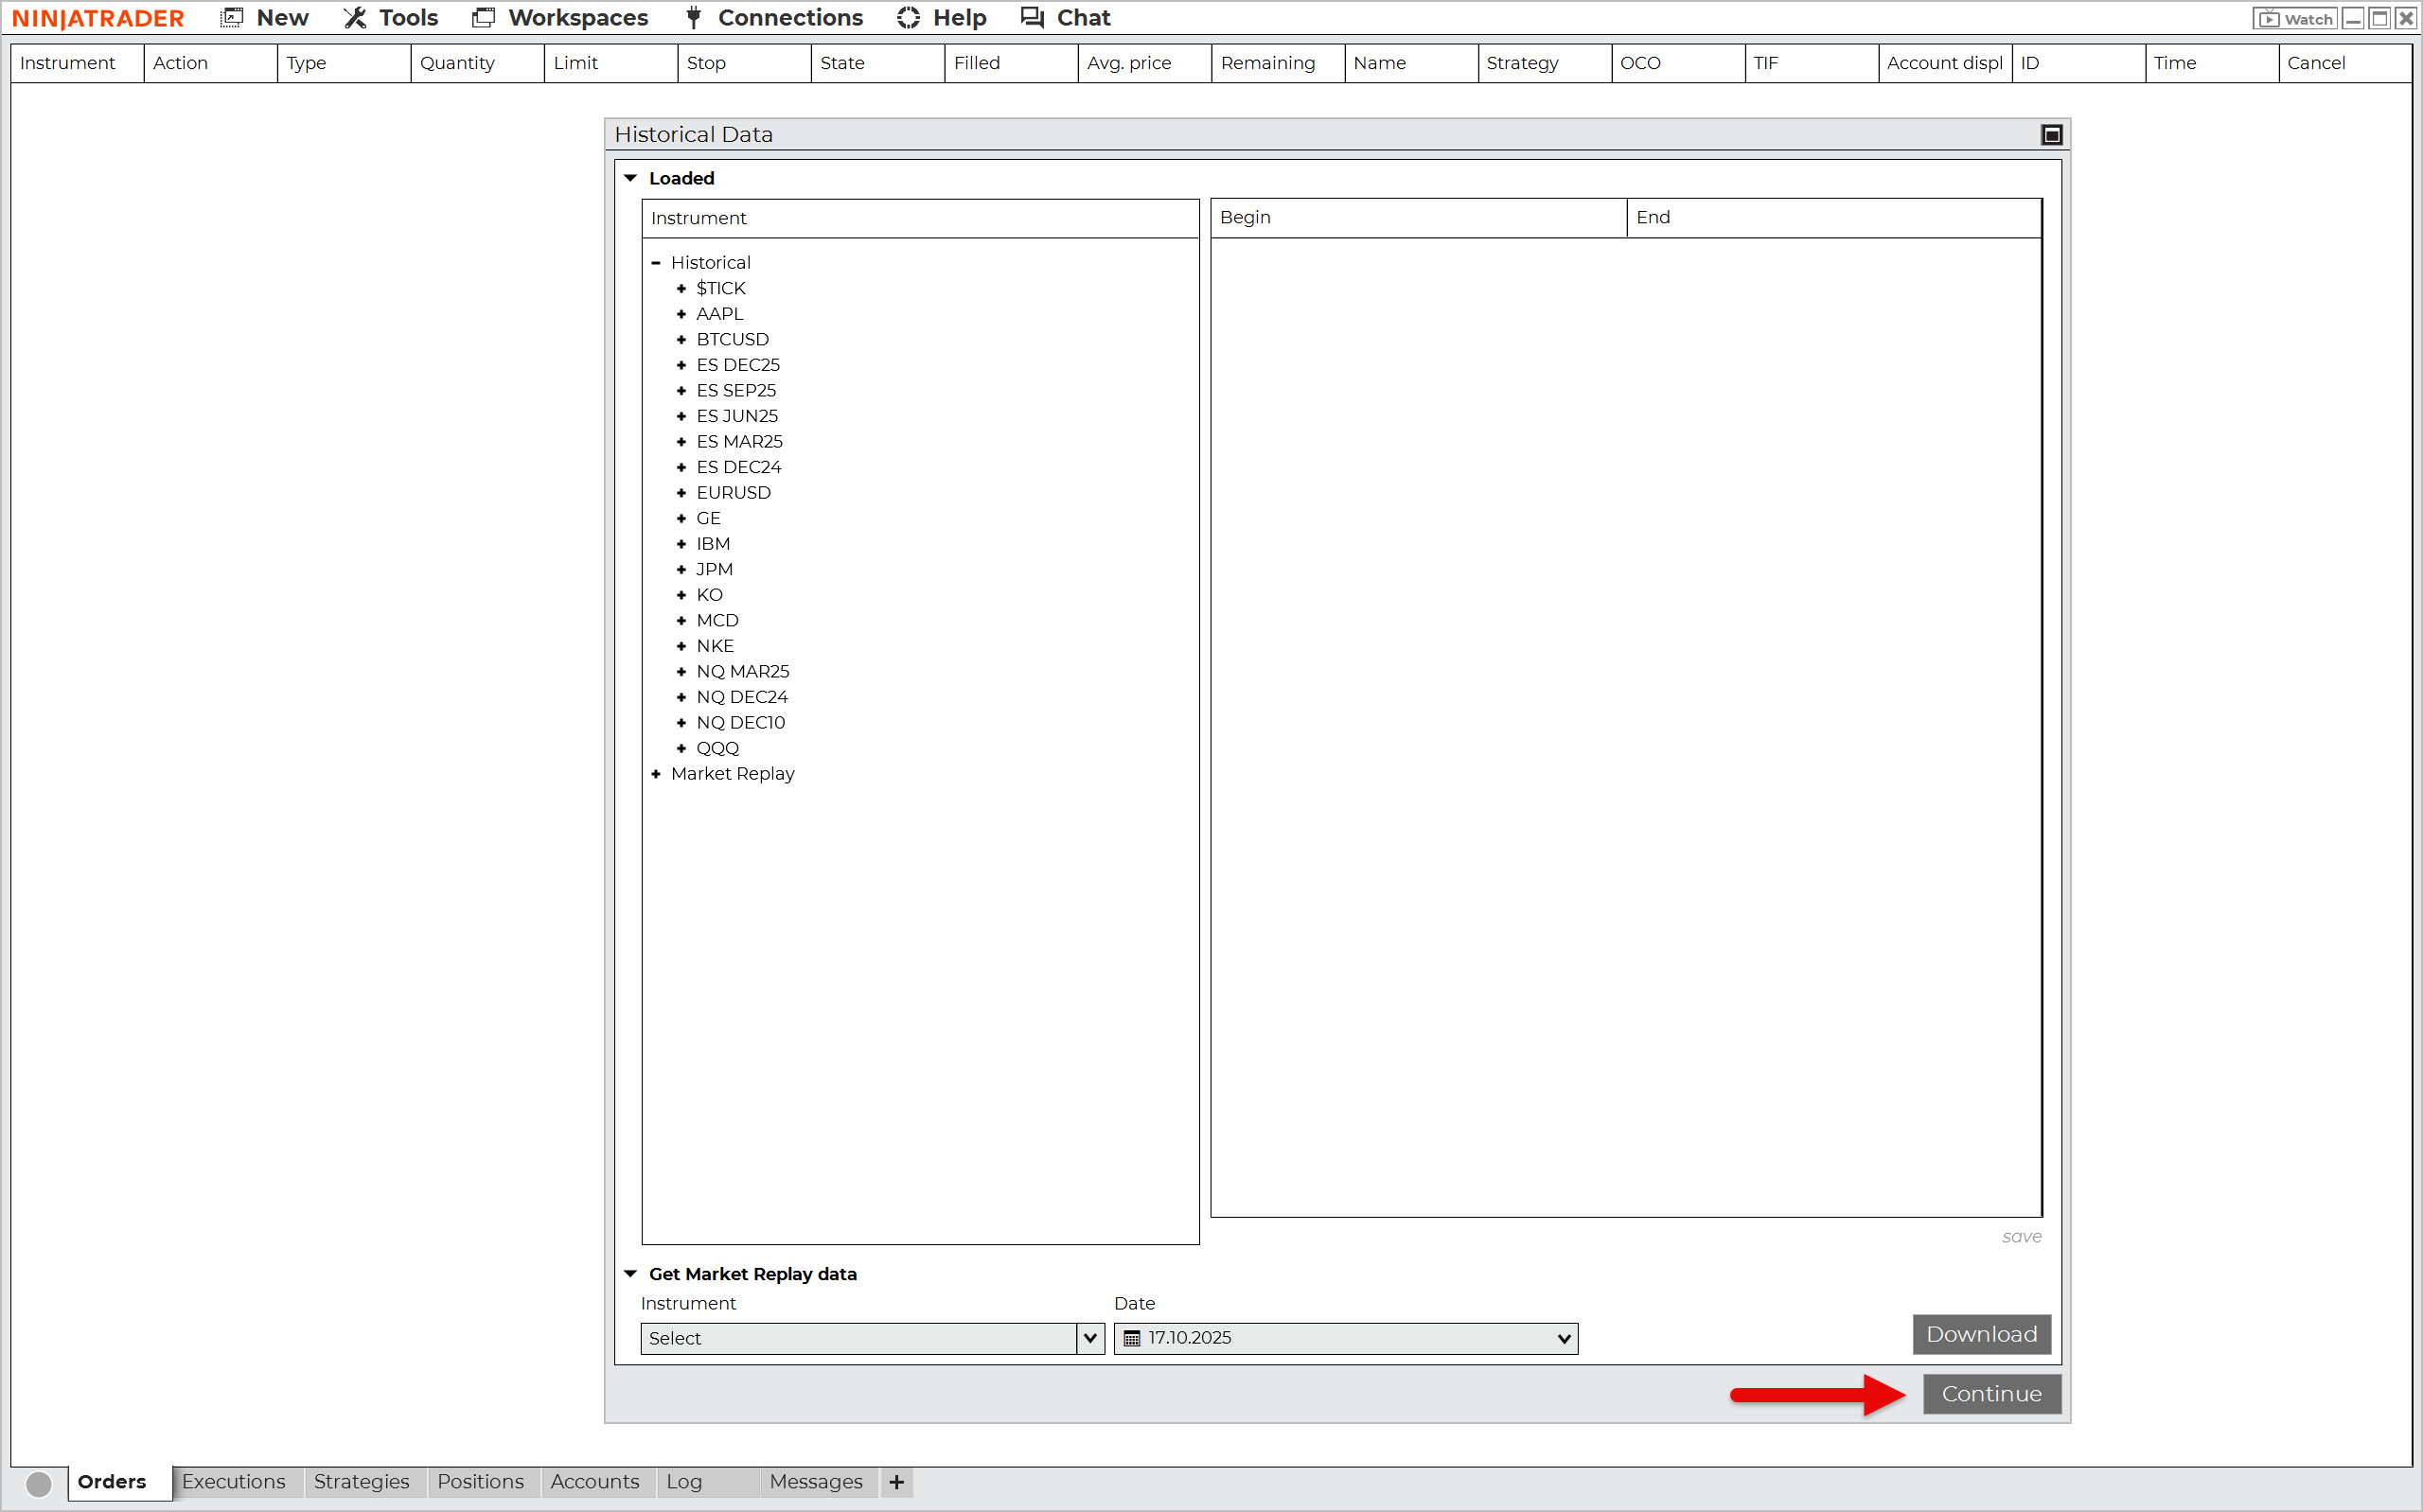The height and width of the screenshot is (1512, 2423).
Task: Collapse the Get Market Replay data section
Action: pyautogui.click(x=631, y=1273)
